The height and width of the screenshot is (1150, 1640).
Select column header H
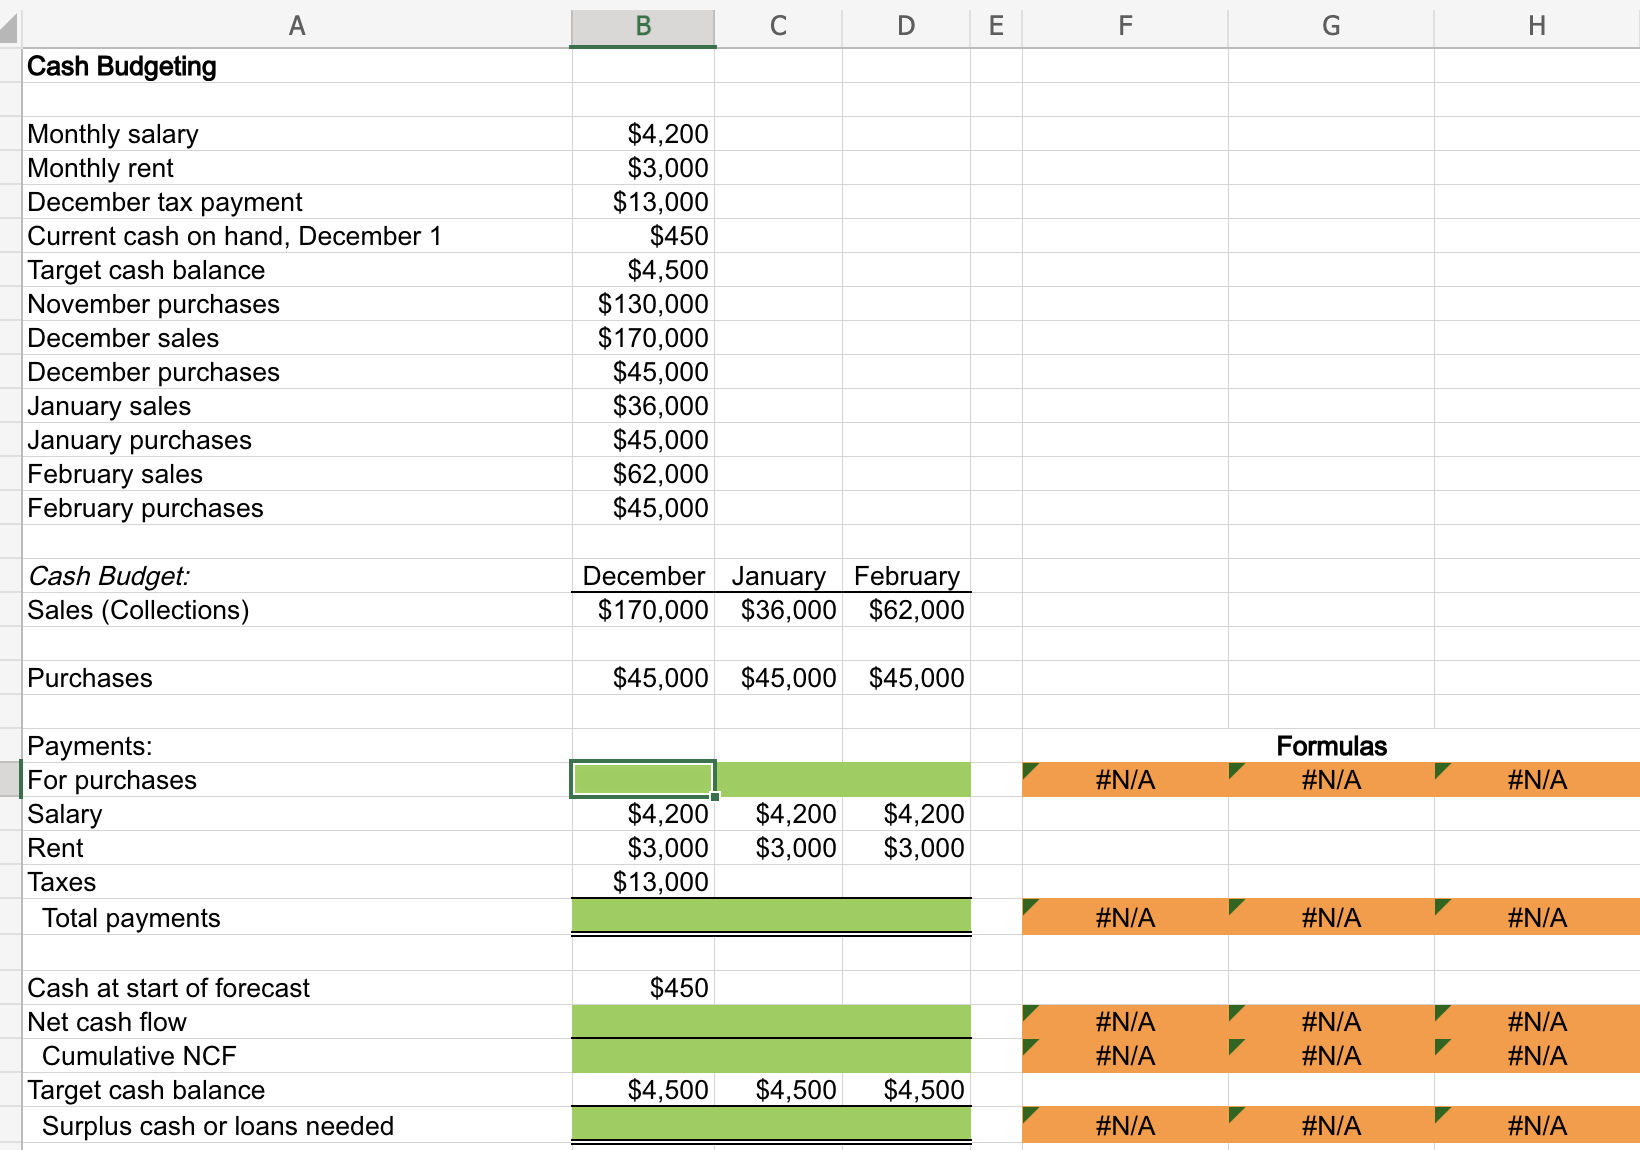1537,26
